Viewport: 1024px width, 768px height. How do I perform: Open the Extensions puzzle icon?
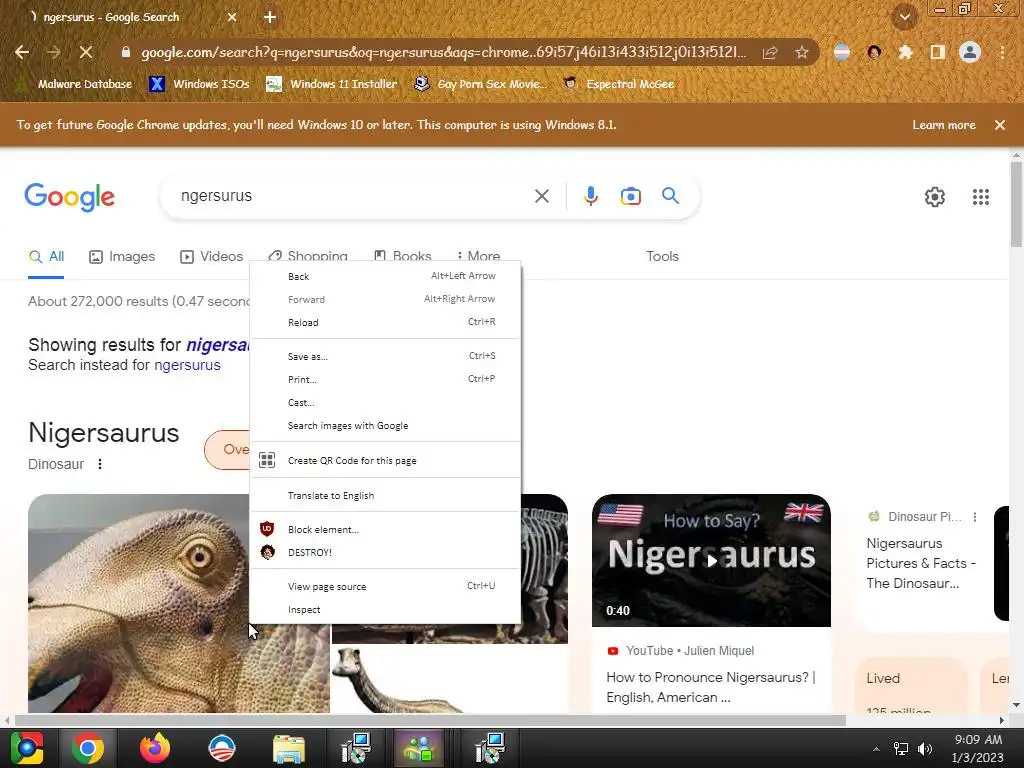click(x=905, y=52)
